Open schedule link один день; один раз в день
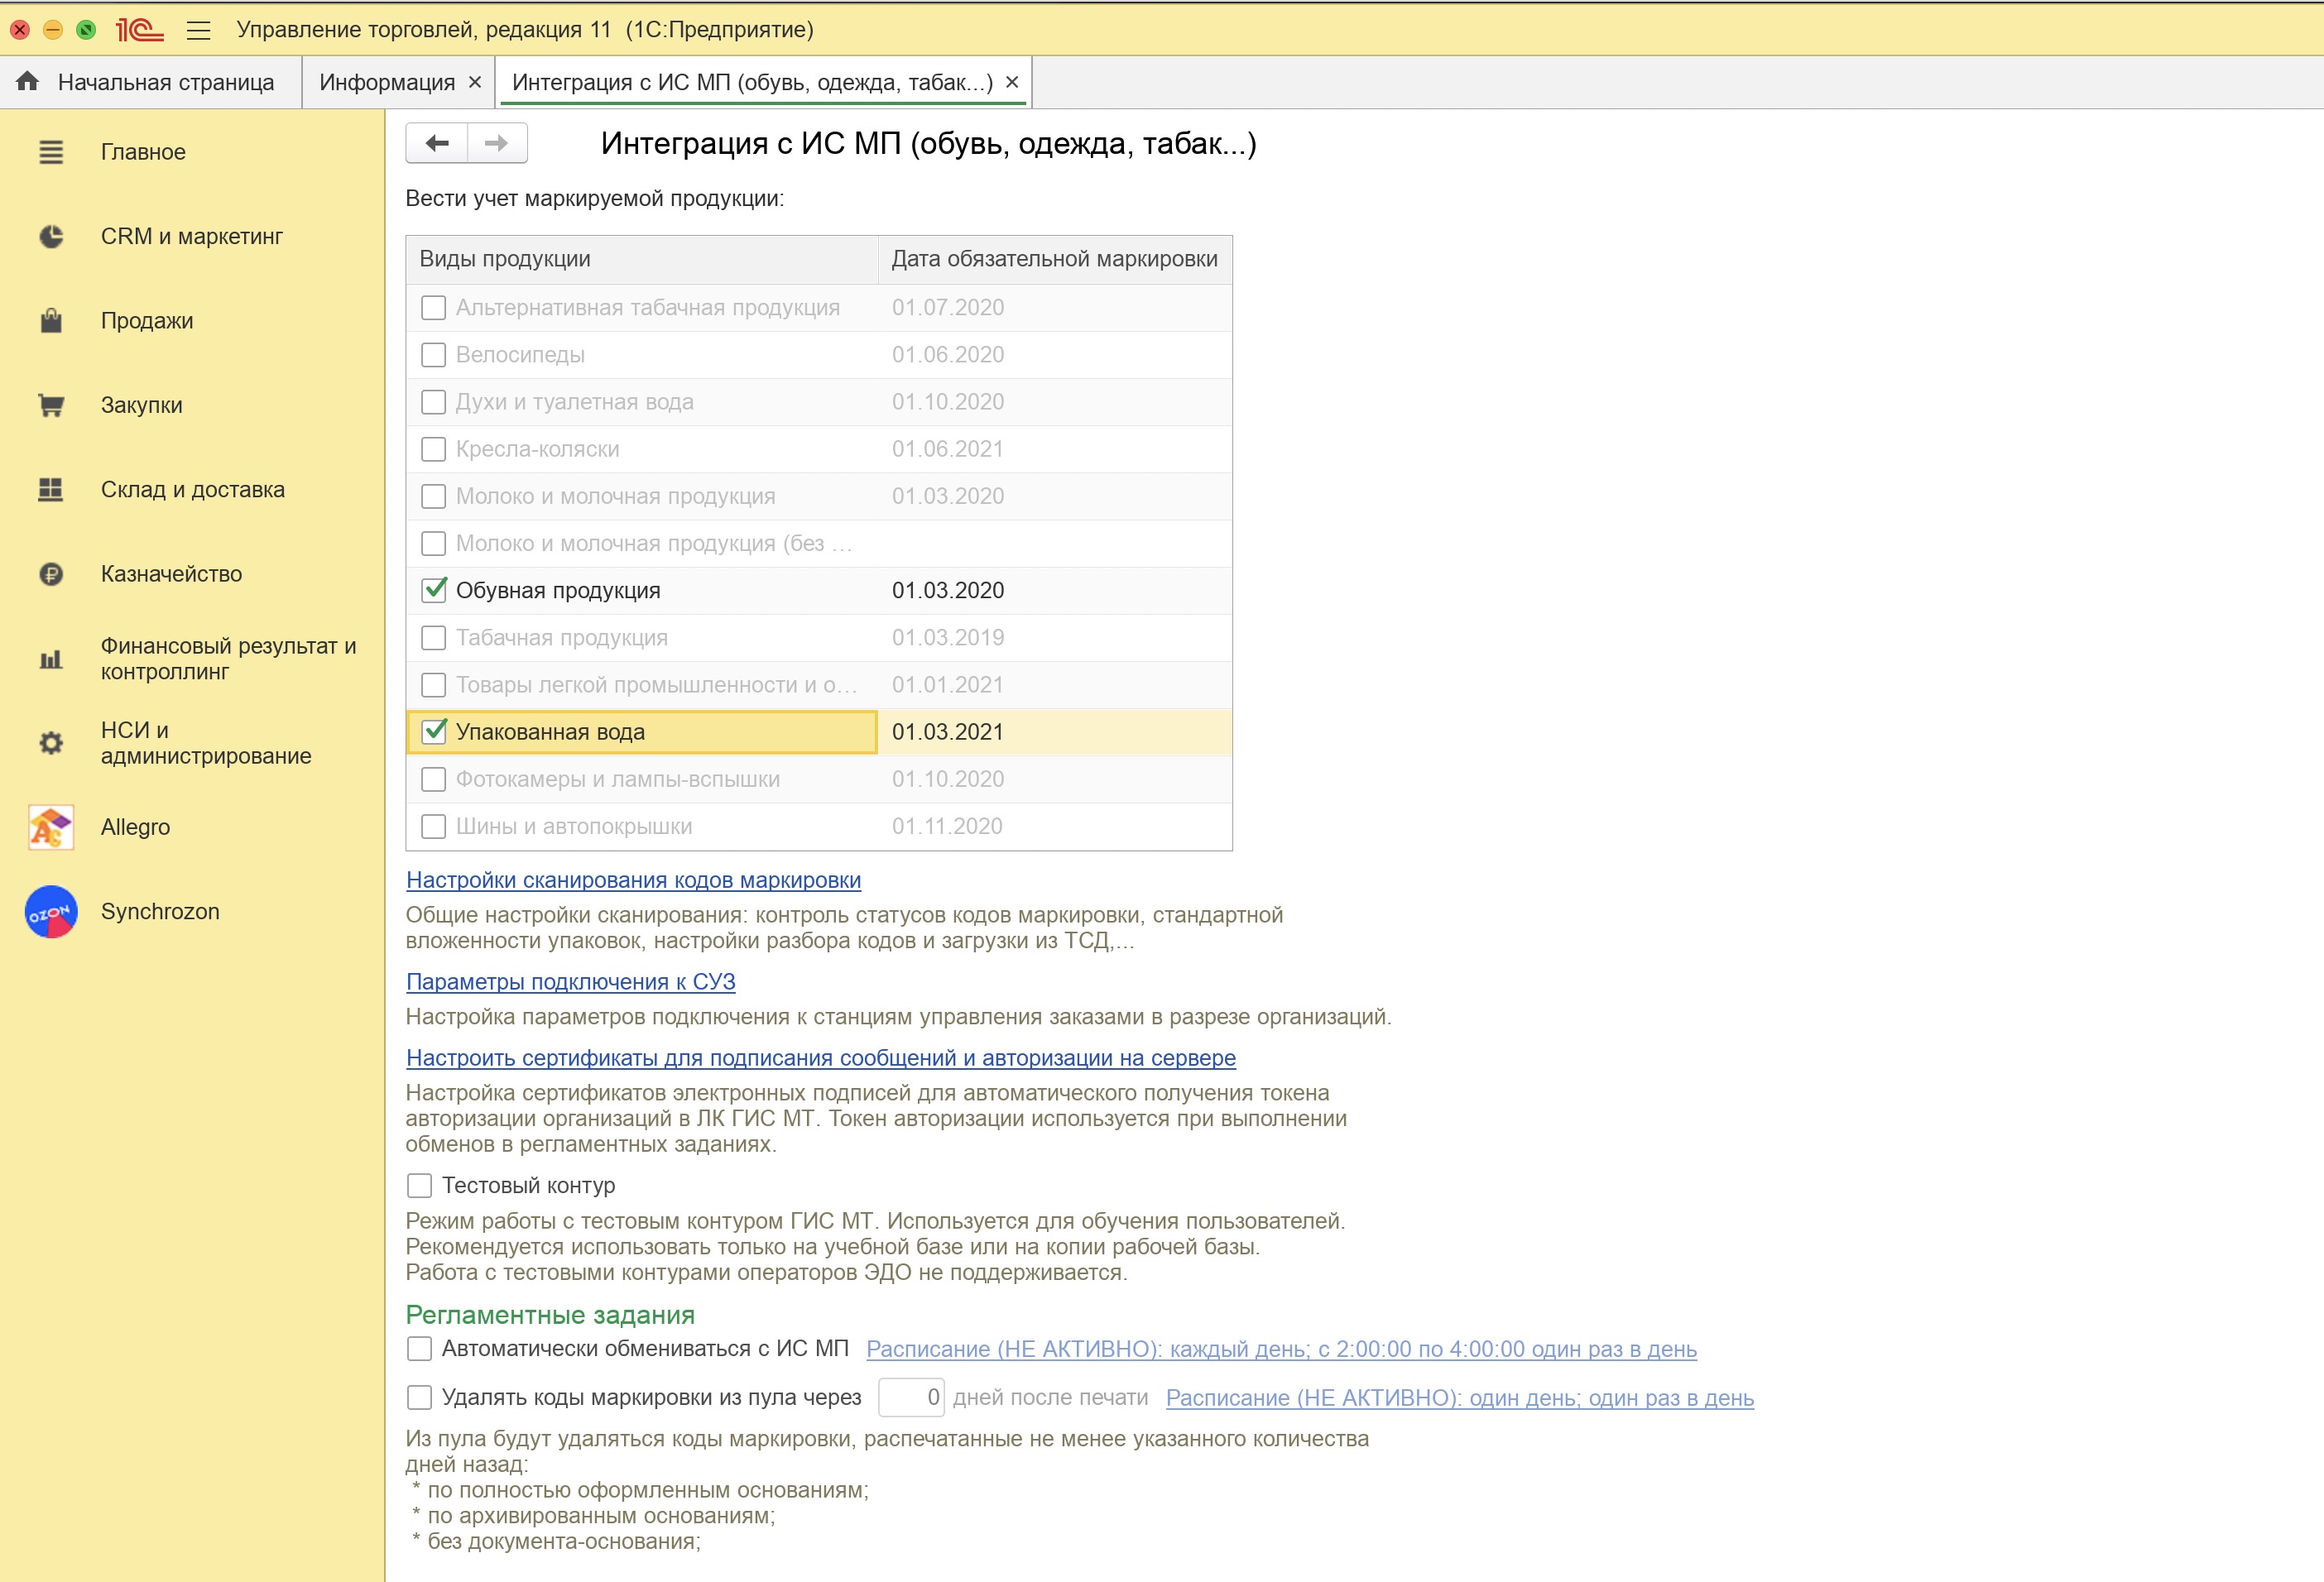 point(1459,1398)
